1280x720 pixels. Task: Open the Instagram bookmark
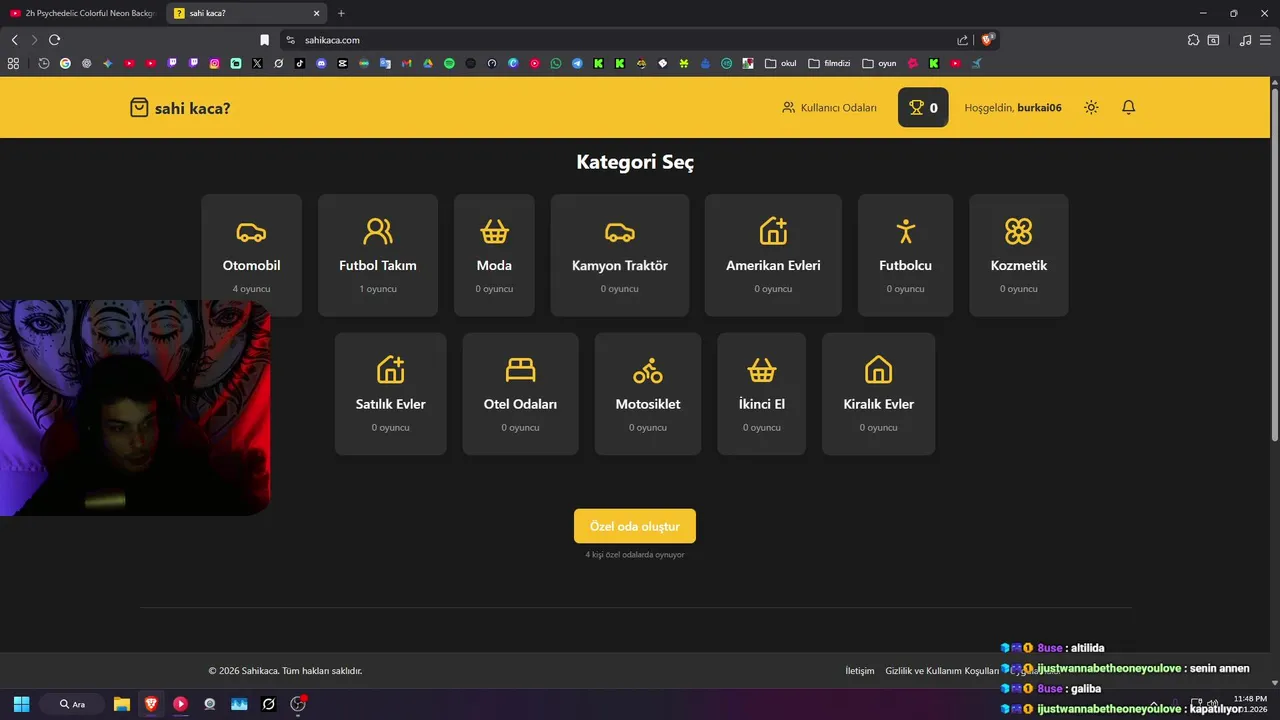point(214,63)
